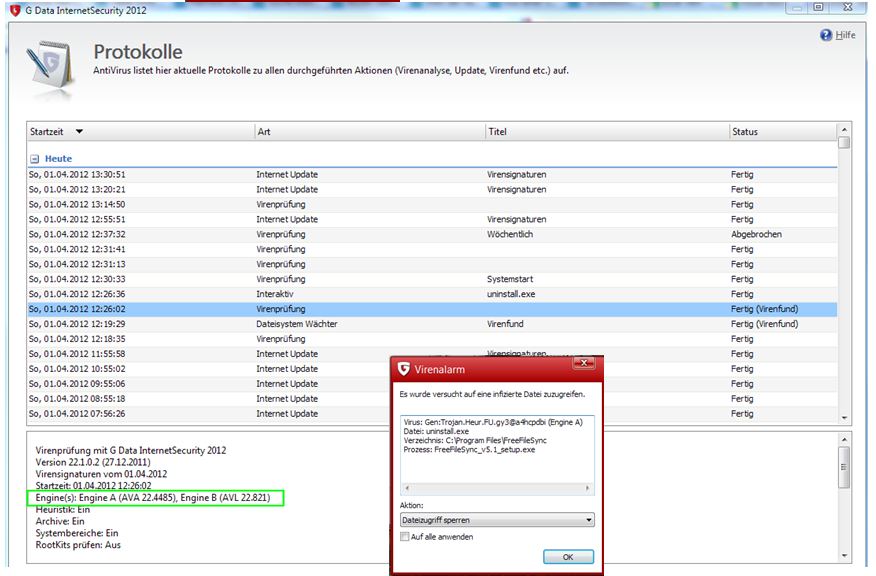Open the Aktion dropdown Dateizugriff sperren
This screenshot has height=576, width=876.
tap(497, 520)
